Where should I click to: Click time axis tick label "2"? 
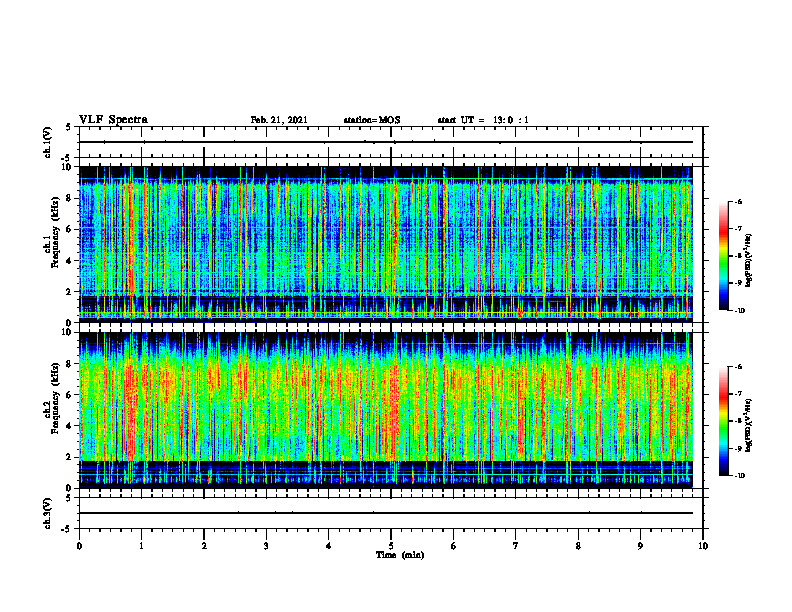(x=204, y=546)
